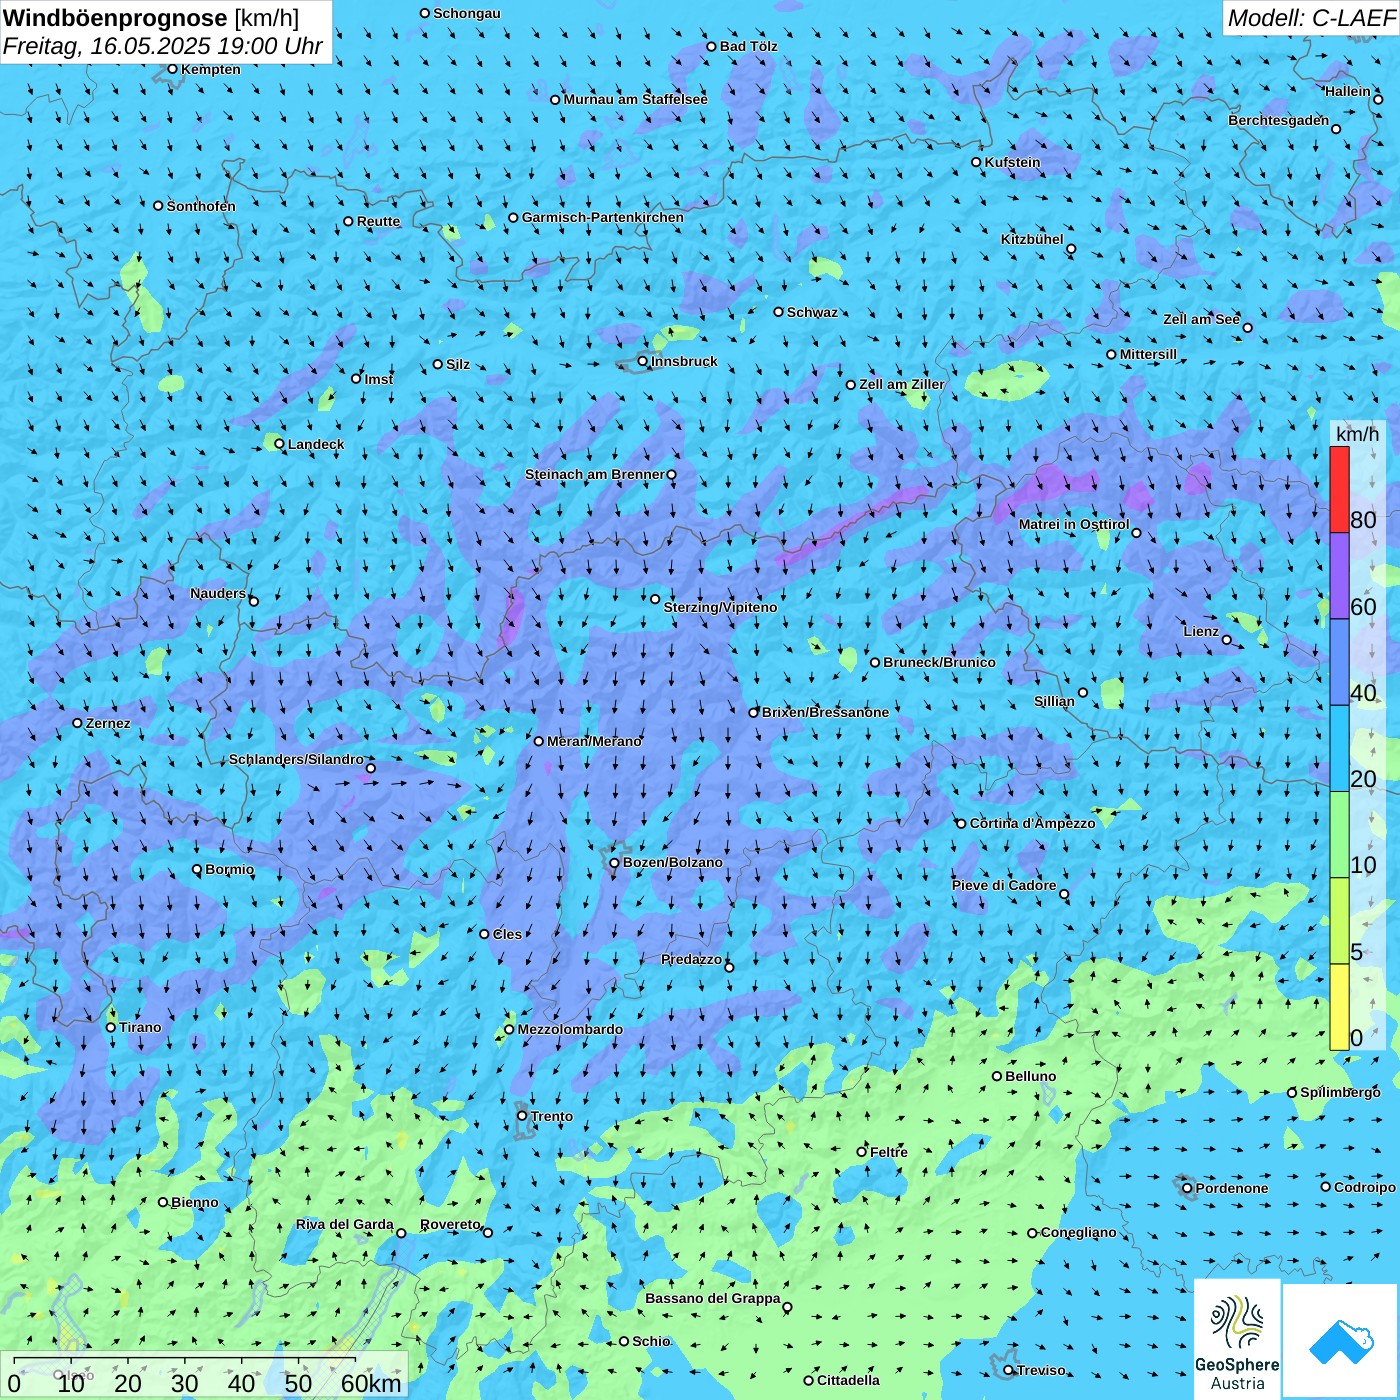Click the Meran/Merano label

594,741
